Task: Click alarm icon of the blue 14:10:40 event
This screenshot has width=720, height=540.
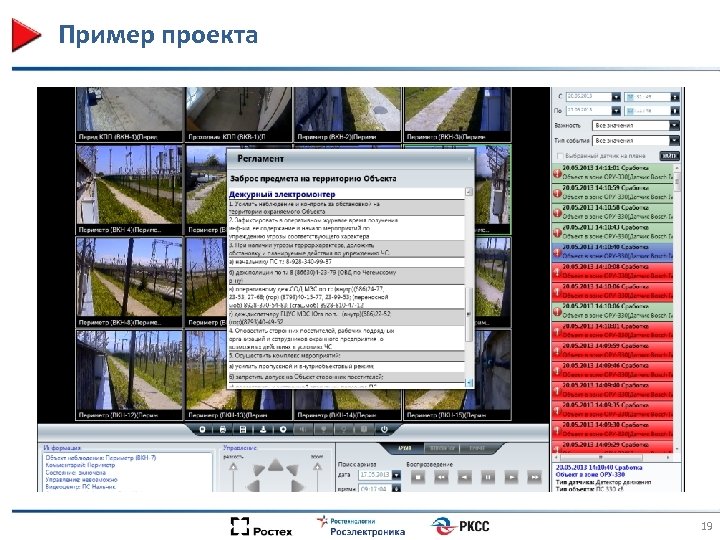Action: (557, 253)
